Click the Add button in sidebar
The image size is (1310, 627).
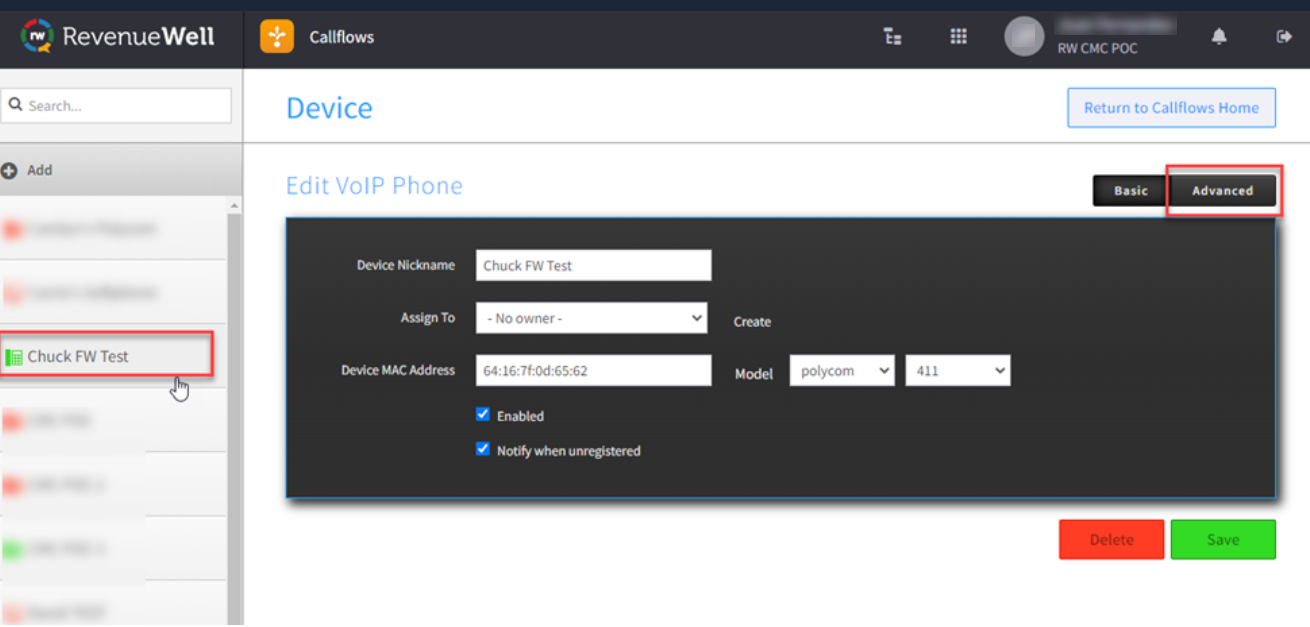click(x=121, y=171)
